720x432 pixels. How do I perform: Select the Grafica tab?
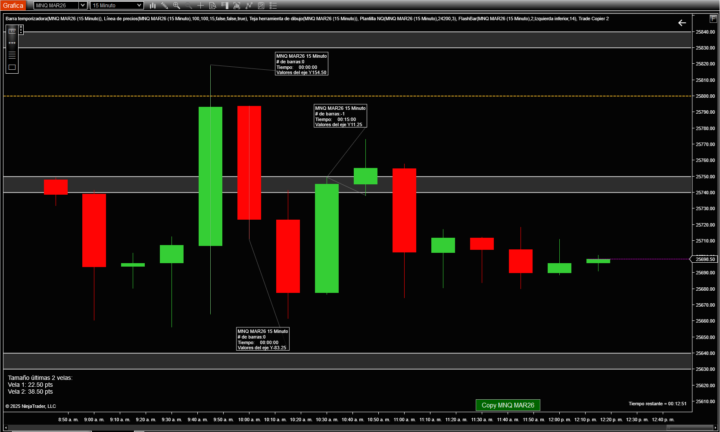point(13,6)
